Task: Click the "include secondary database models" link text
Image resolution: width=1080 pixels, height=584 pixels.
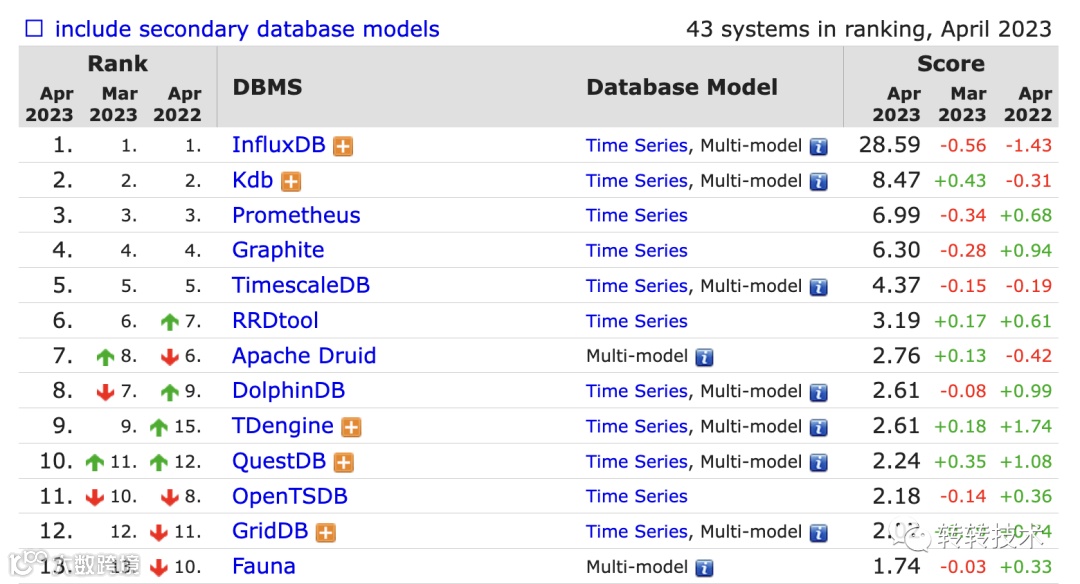Action: (x=247, y=29)
